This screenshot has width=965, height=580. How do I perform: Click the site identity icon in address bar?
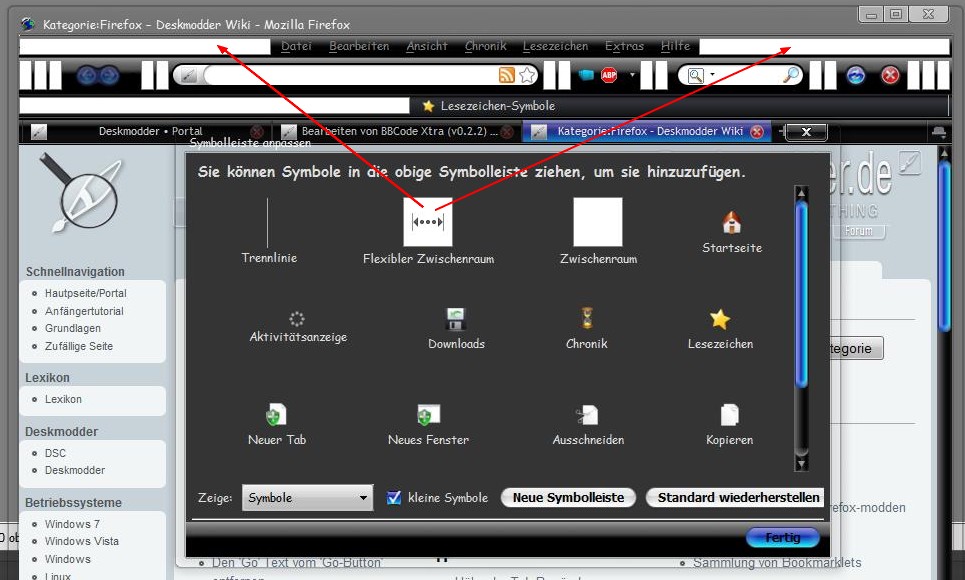click(188, 76)
